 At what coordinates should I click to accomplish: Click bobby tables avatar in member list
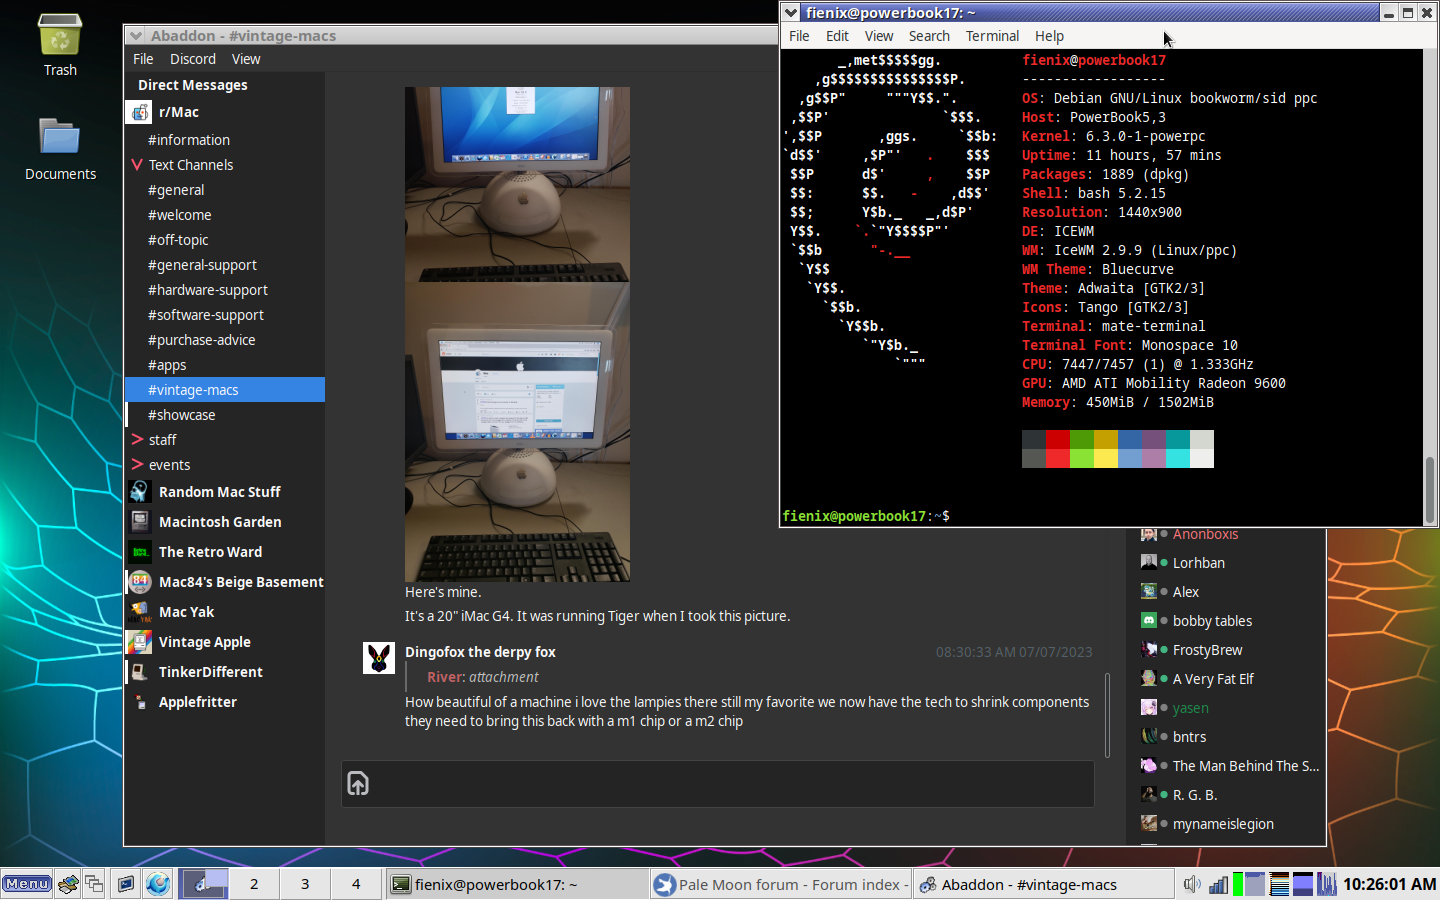(1149, 621)
